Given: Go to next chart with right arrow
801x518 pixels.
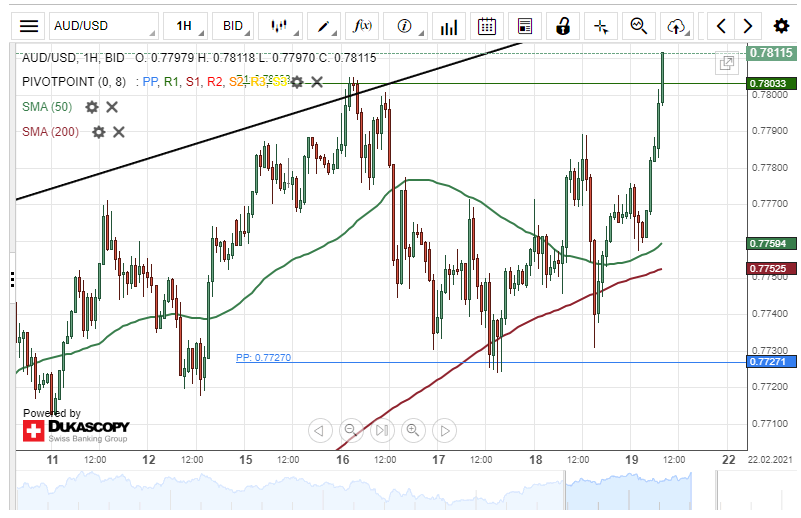Looking at the screenshot, I should coord(747,26).
